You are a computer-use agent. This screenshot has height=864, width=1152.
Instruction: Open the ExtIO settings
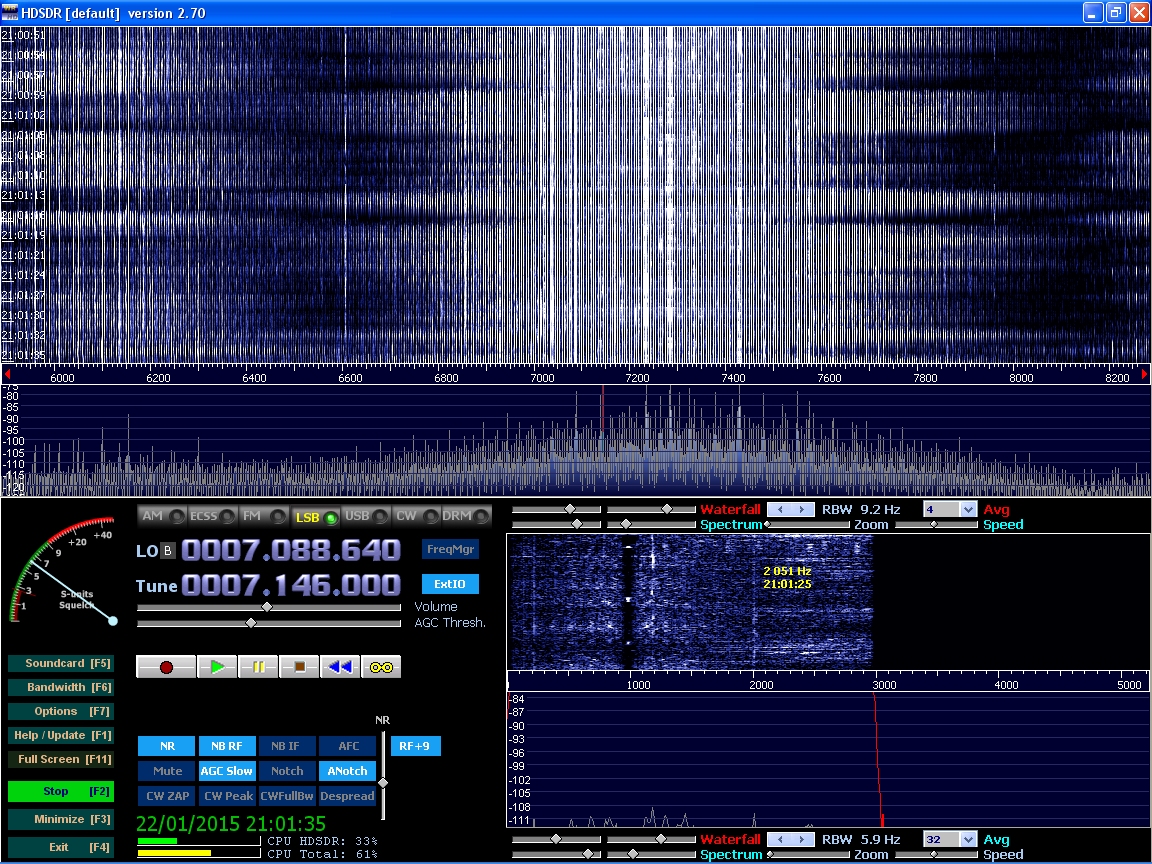450,584
